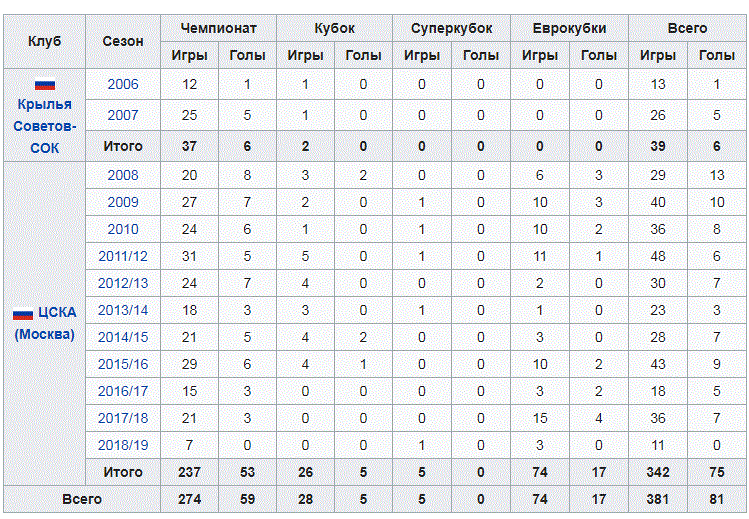The height and width of the screenshot is (519, 749).
Task: Click the ЦСКА total games value 342
Action: (x=658, y=472)
